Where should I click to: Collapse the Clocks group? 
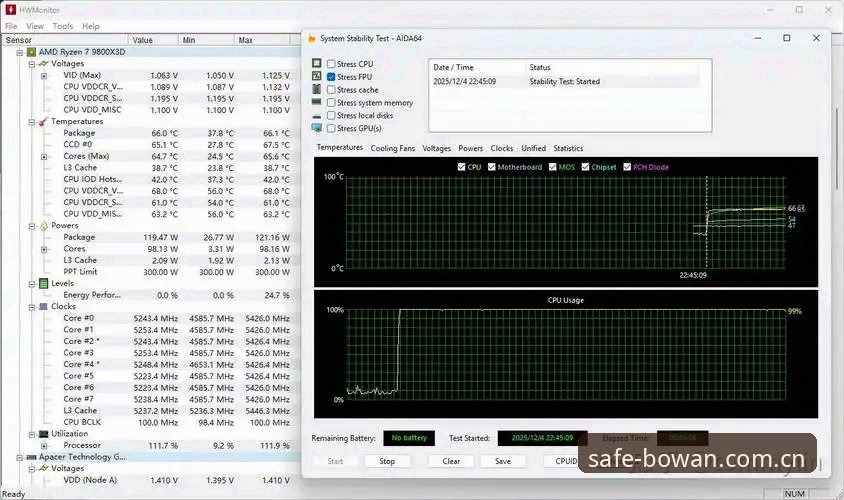pos(32,307)
